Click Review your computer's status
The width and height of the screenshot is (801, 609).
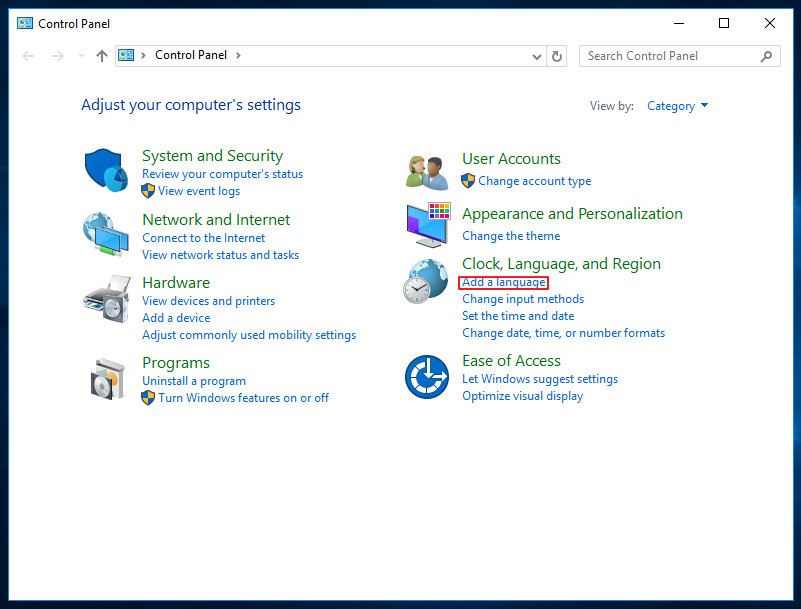tap(222, 174)
